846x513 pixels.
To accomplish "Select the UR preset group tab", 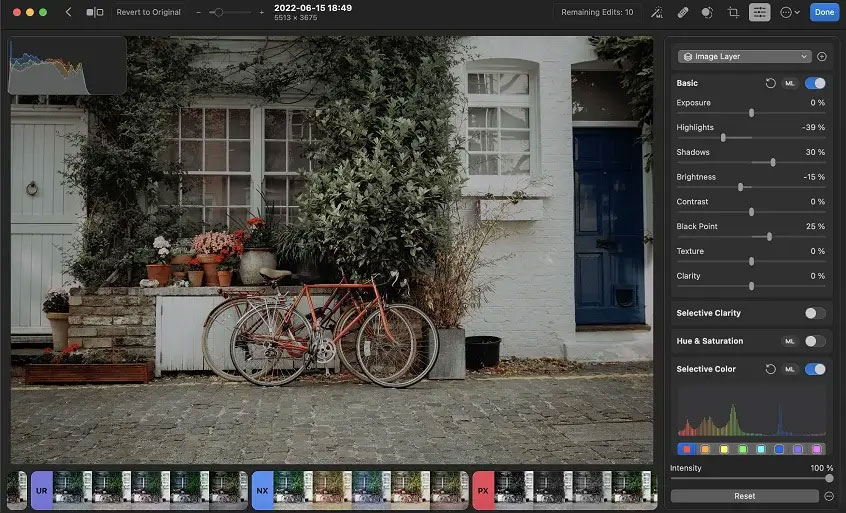I will pos(41,491).
